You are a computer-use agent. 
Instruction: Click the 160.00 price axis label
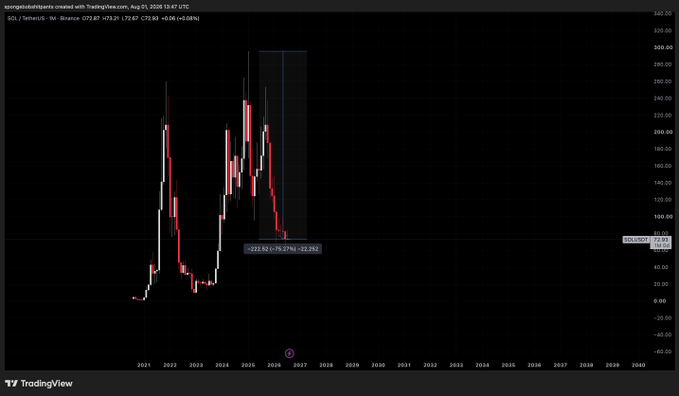(x=663, y=166)
